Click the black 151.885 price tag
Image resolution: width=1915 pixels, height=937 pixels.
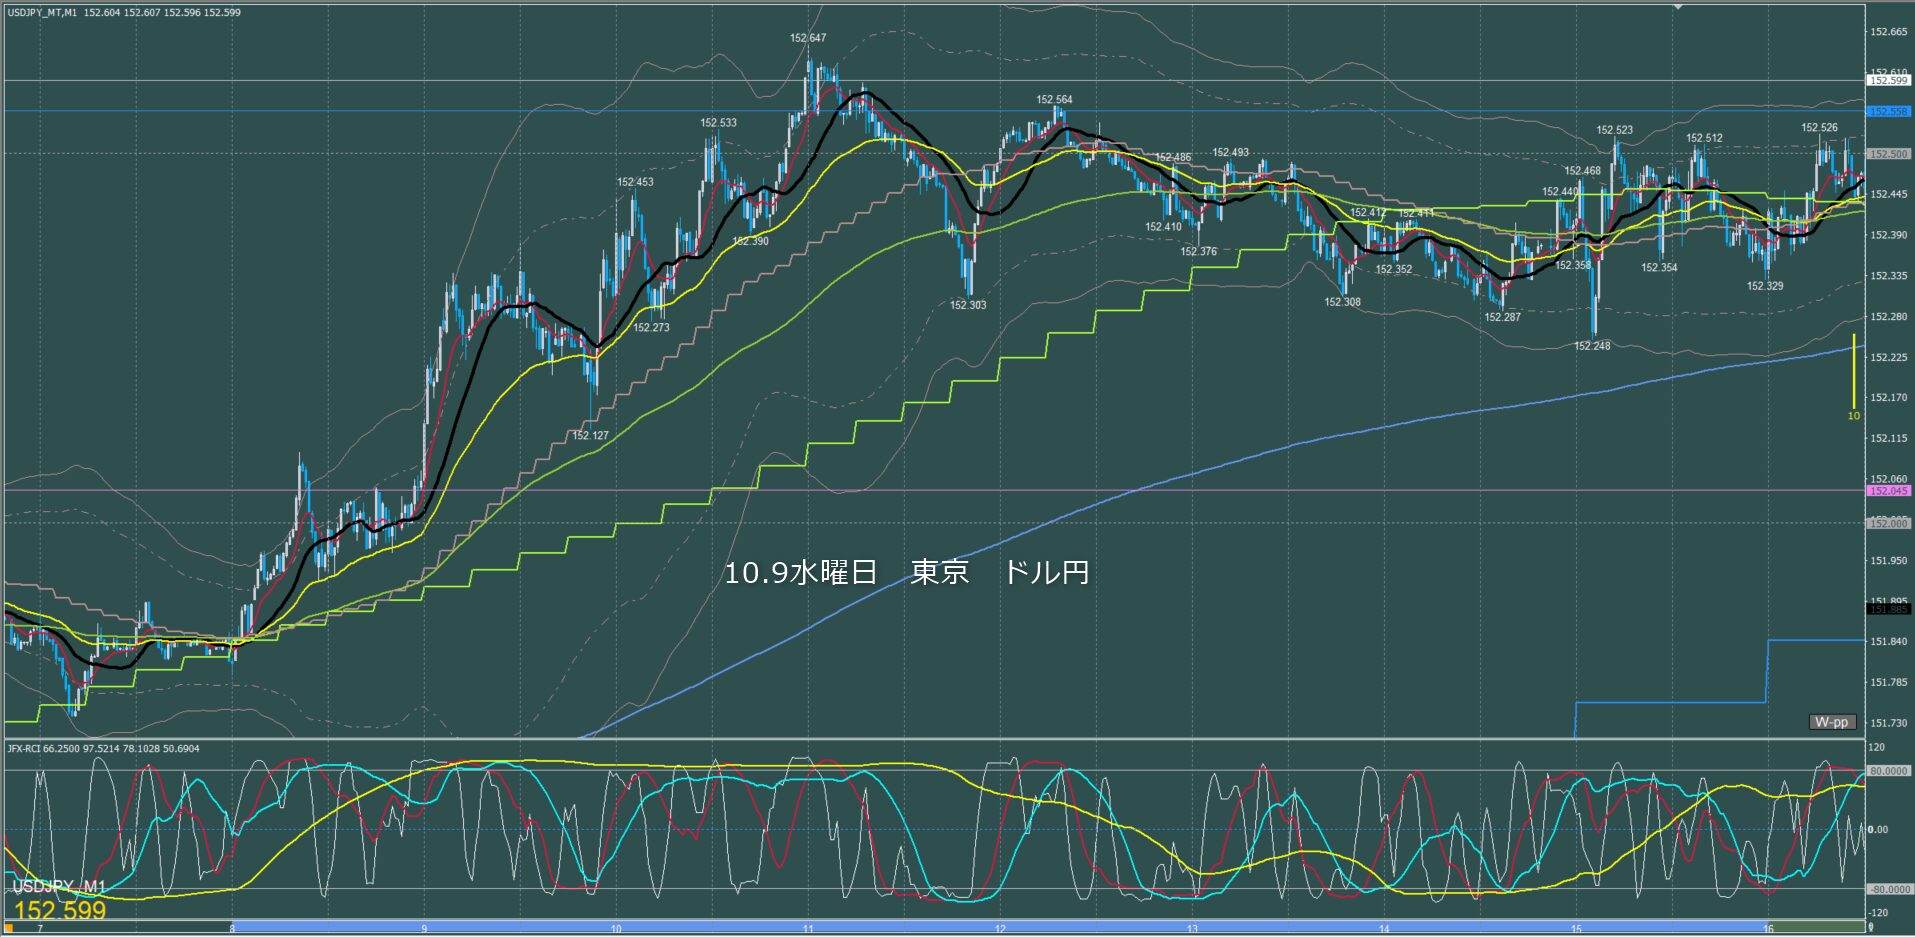[x=1888, y=609]
